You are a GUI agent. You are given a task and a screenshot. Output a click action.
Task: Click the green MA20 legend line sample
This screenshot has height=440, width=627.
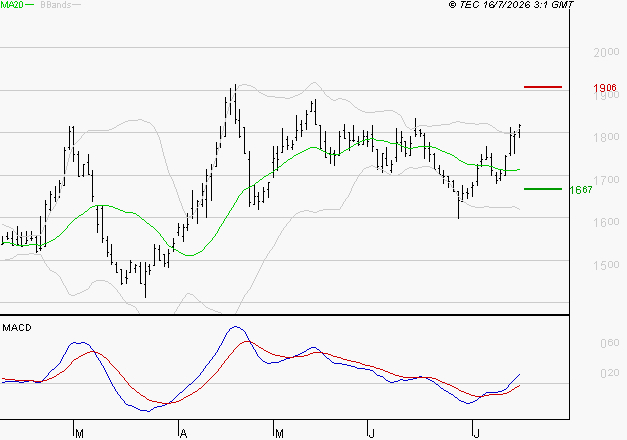(30, 5)
